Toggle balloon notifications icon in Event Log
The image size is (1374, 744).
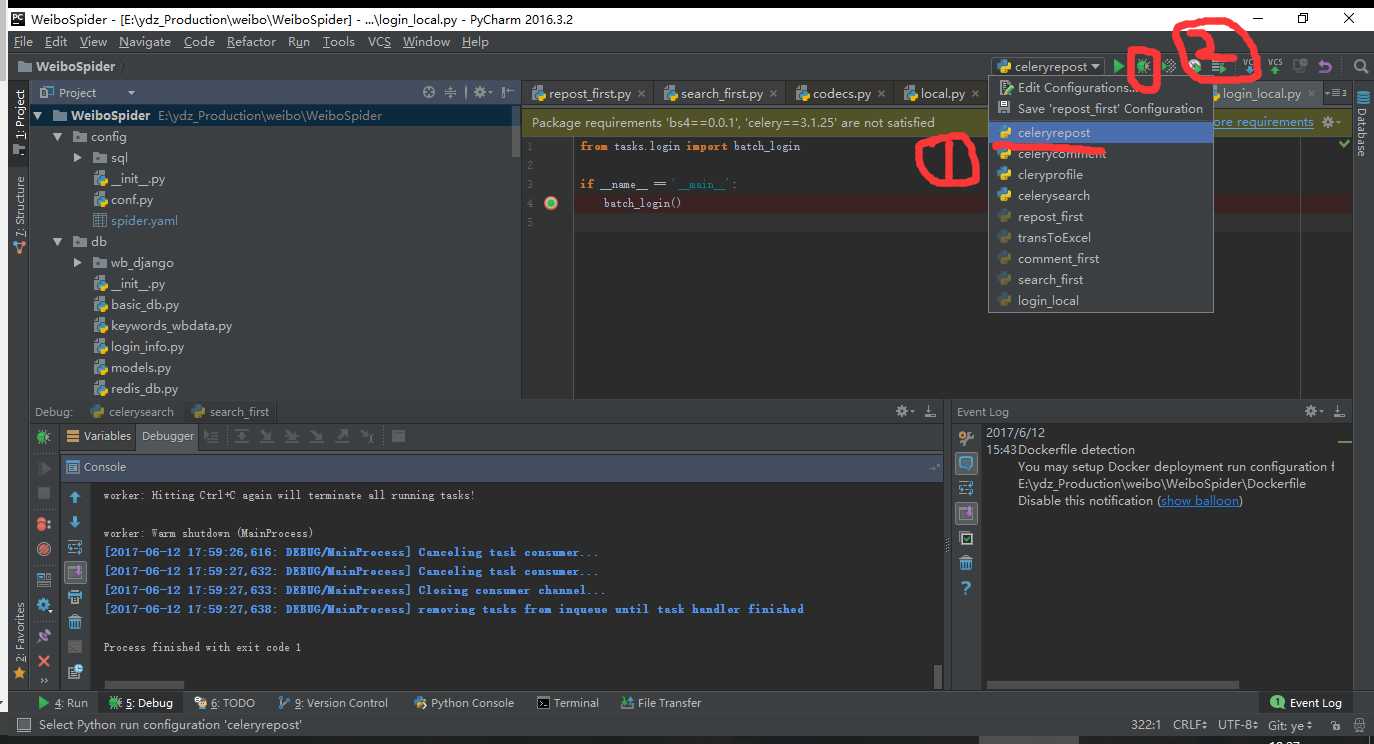pyautogui.click(x=966, y=463)
